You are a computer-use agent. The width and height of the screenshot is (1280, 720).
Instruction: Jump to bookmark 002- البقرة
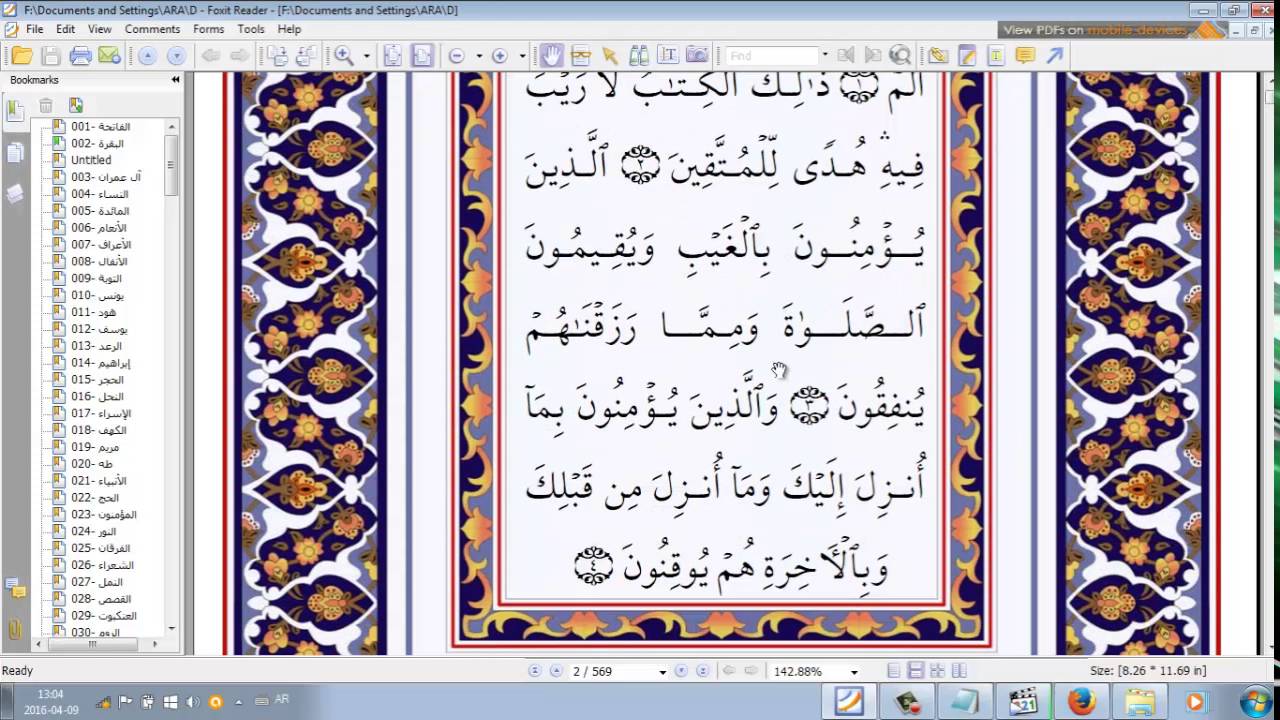point(97,144)
